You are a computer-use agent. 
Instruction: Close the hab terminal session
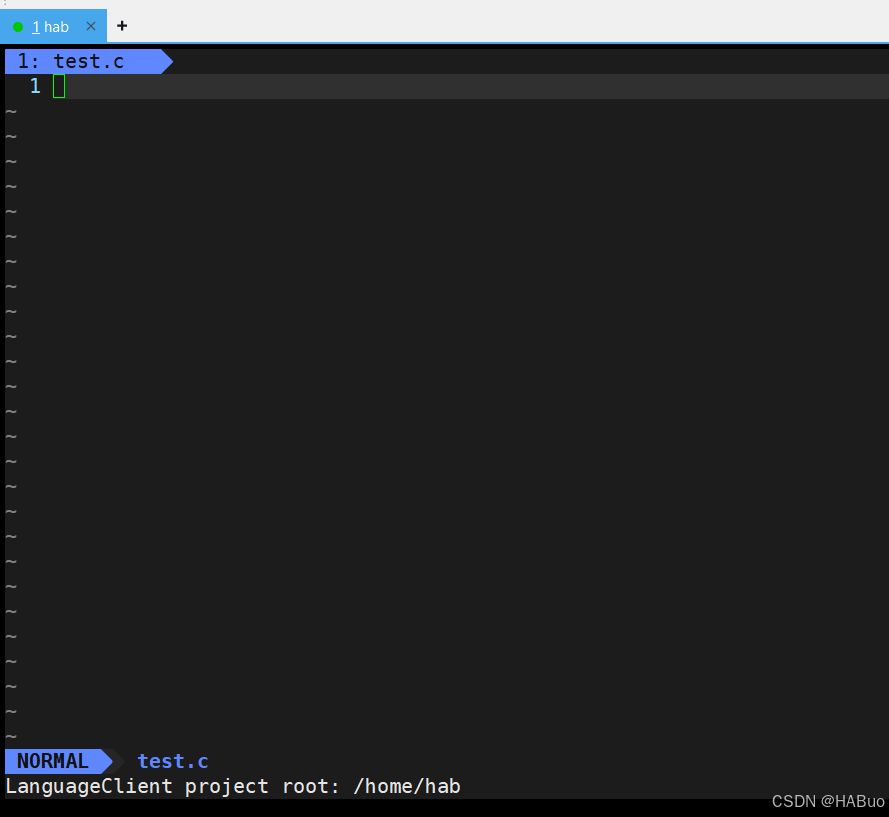[89, 26]
